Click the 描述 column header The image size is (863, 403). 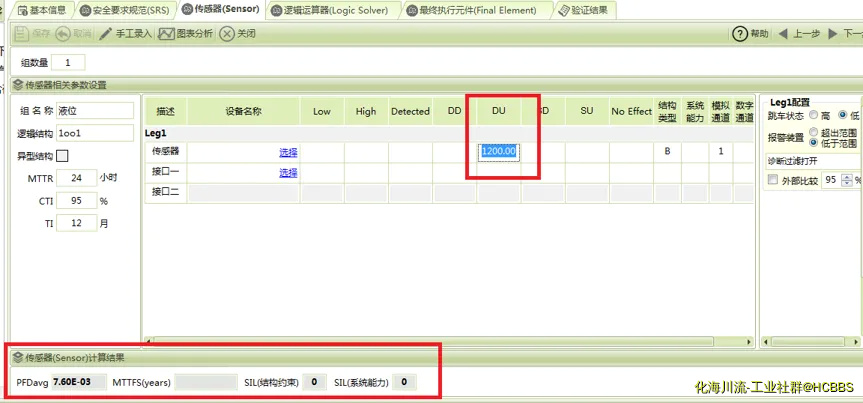tap(166, 111)
